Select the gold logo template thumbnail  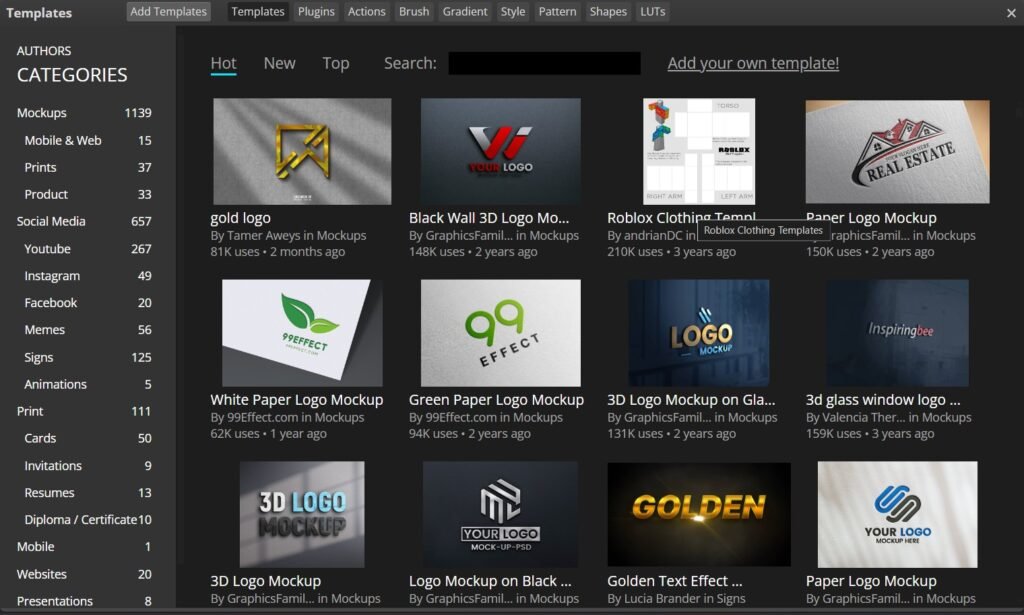pos(302,151)
